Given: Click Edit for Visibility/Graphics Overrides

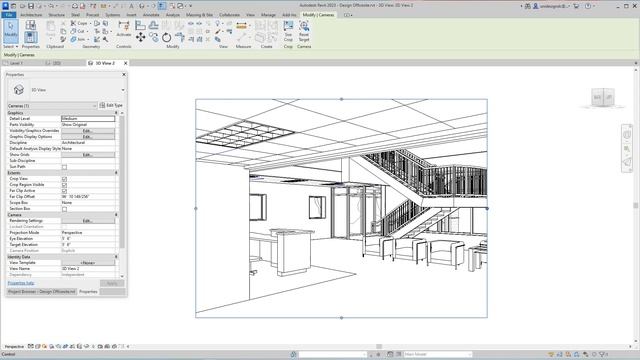Looking at the screenshot, I should [x=88, y=131].
